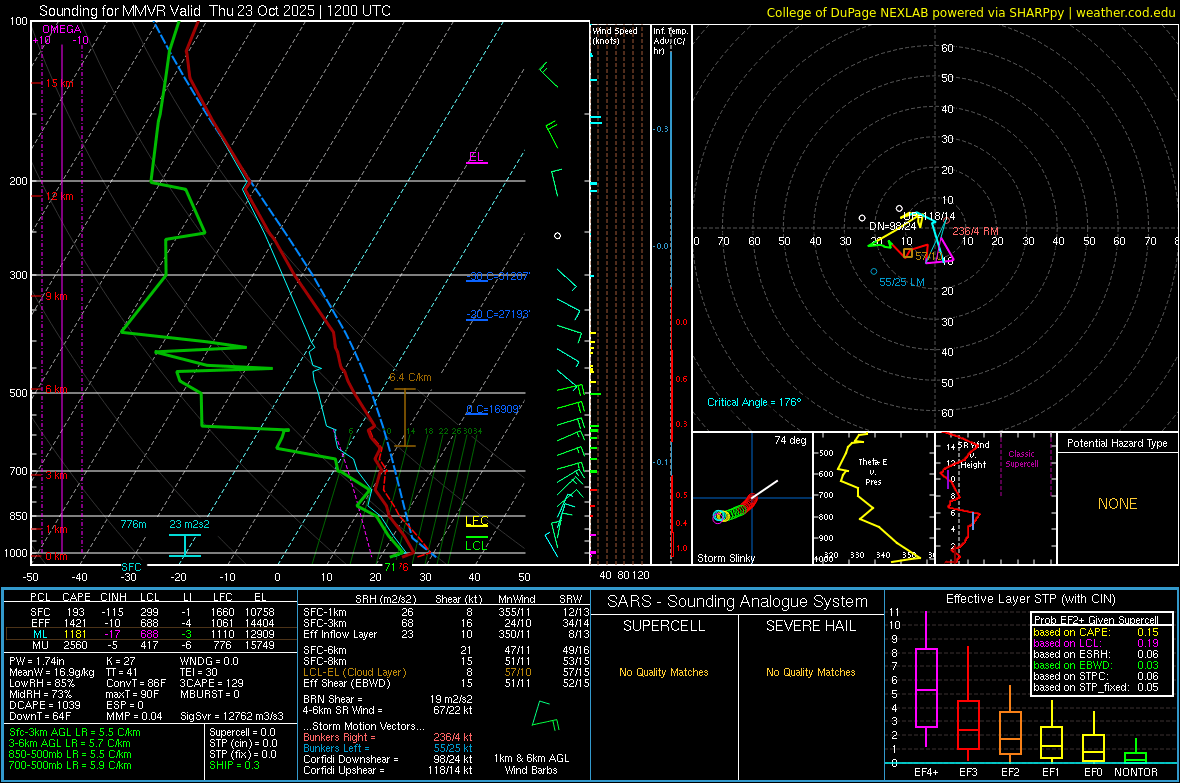Click the 'Corfidi Upshear = 118/14 kt' row
Viewport: 1180px width, 783px height.
[x=388, y=770]
